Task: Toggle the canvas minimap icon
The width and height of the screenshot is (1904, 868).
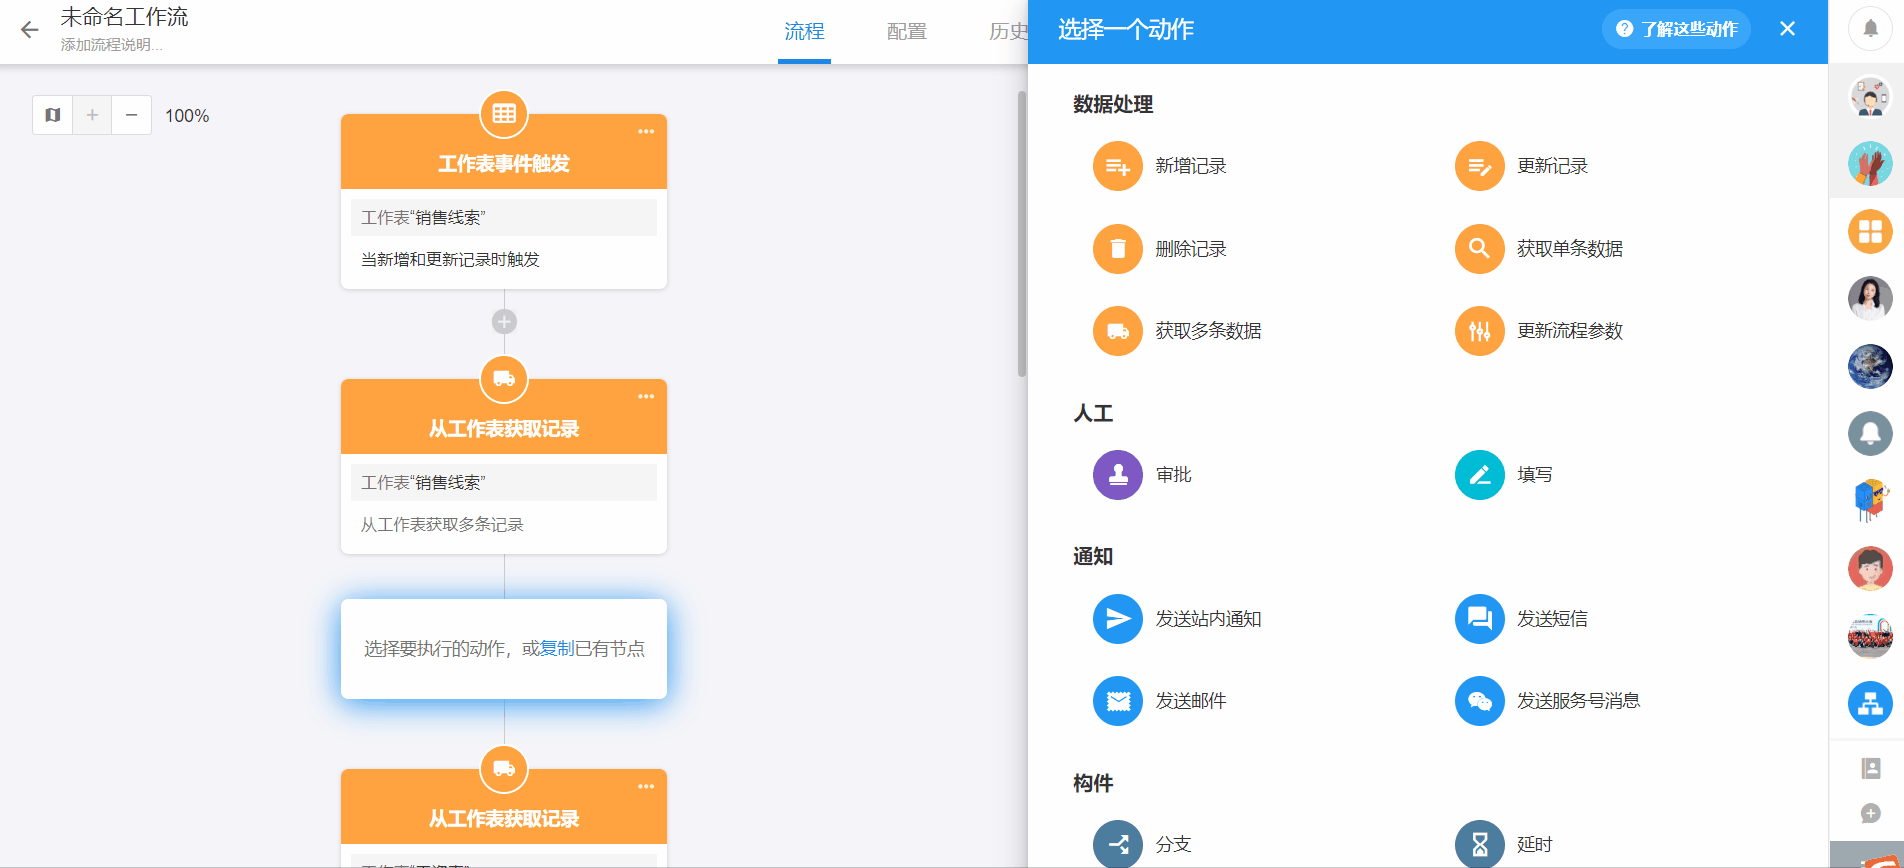Action: point(53,115)
